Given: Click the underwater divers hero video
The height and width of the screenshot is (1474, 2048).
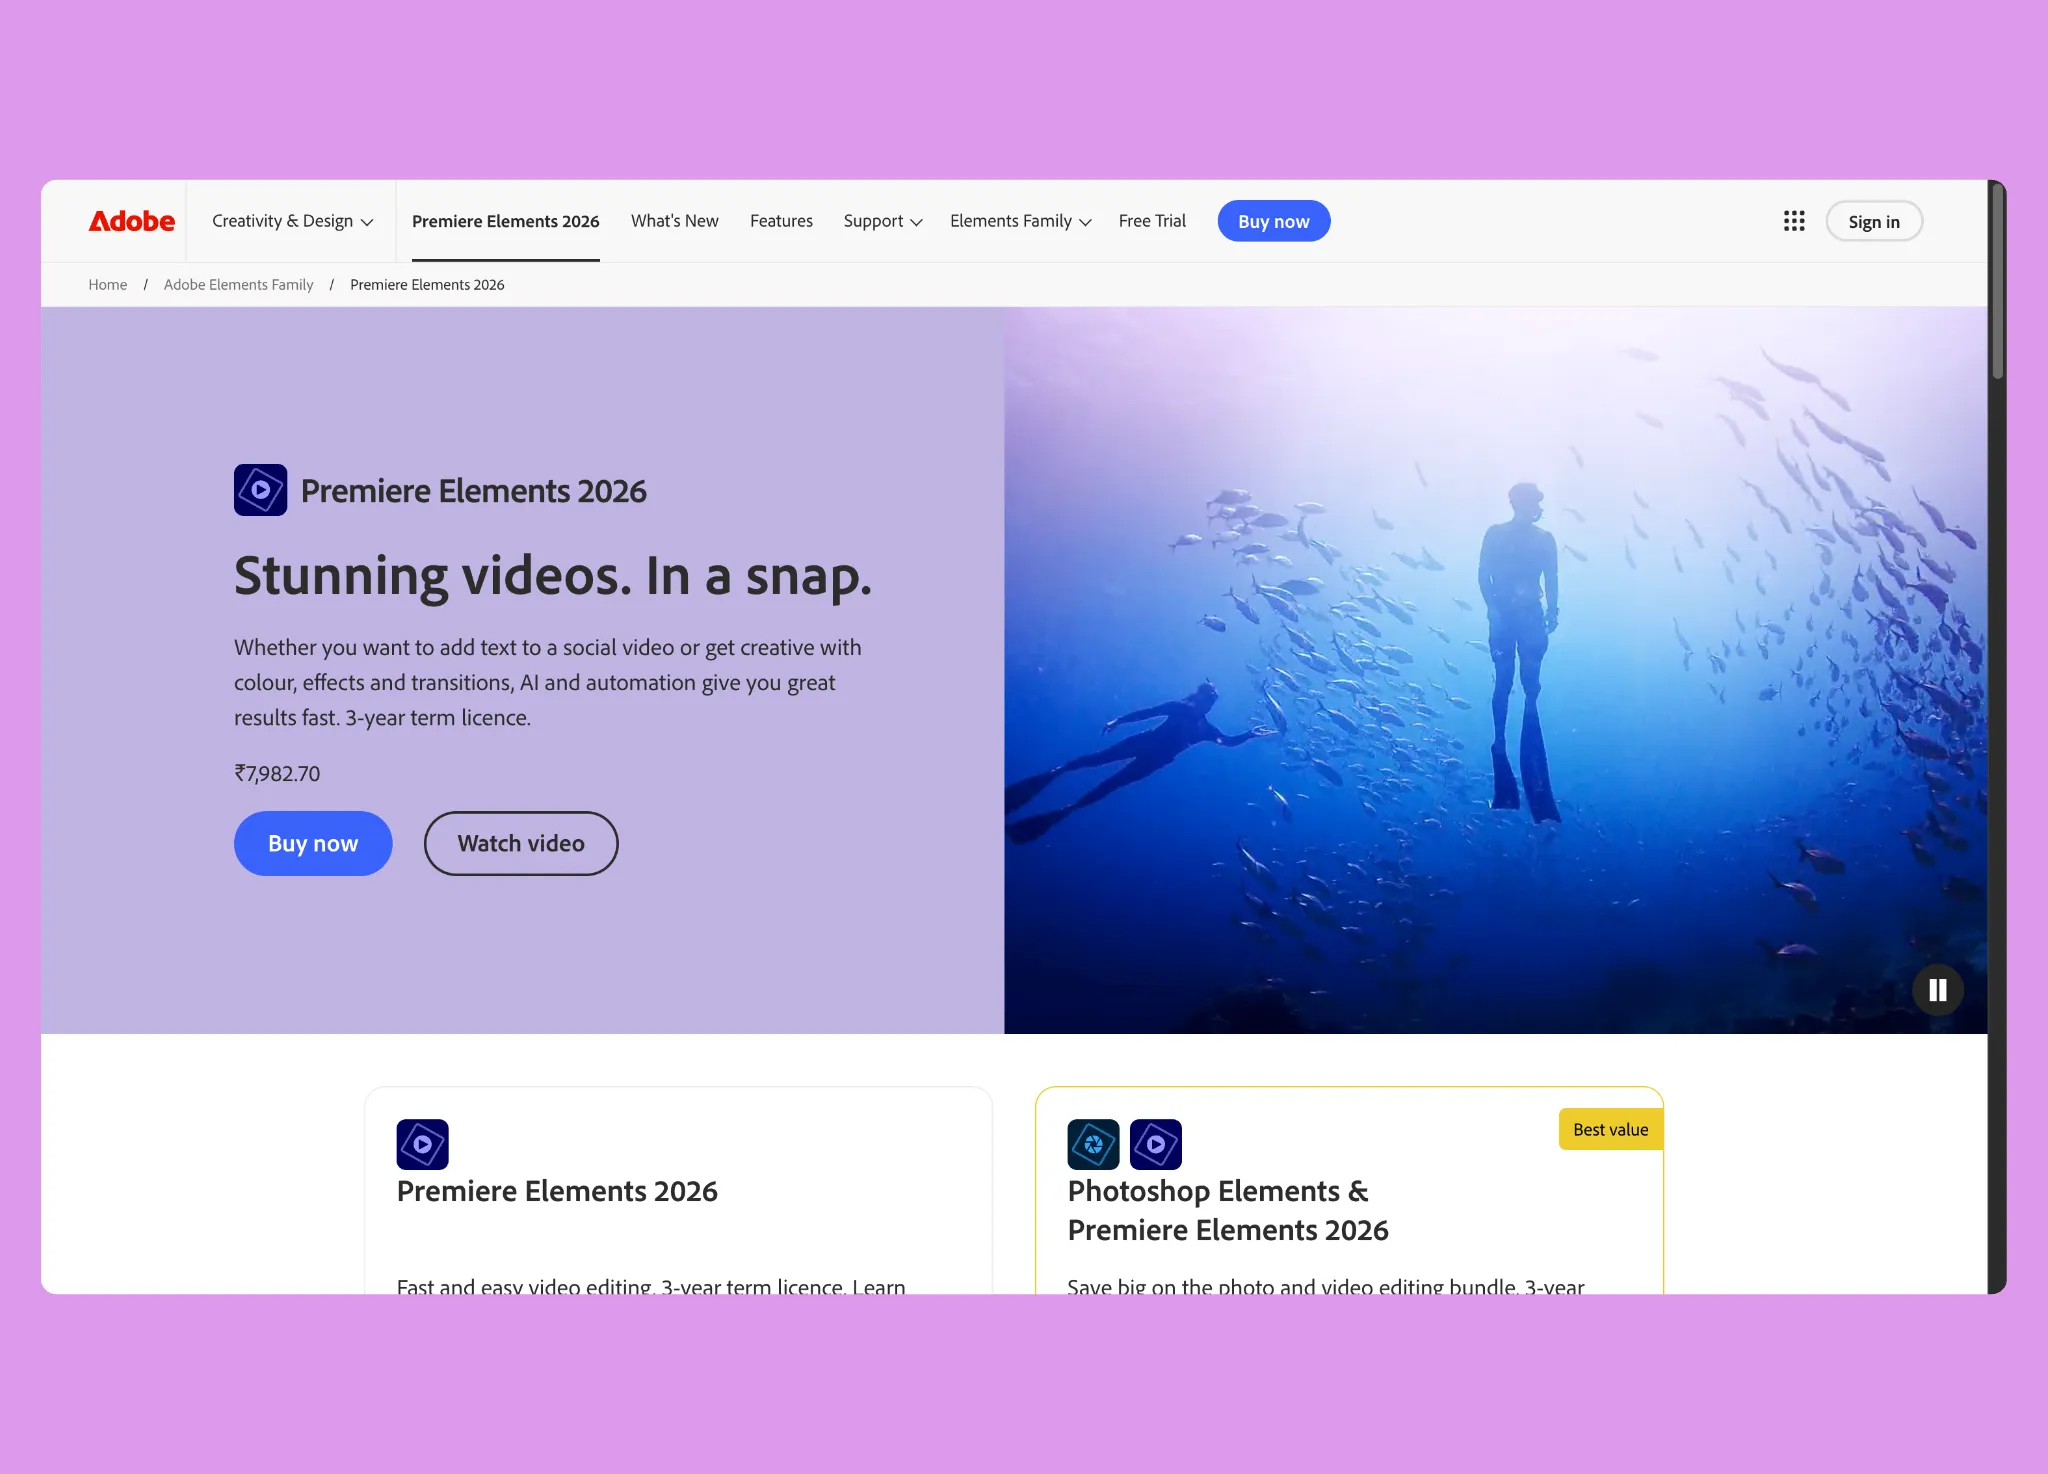Looking at the screenshot, I should pos(1495,670).
